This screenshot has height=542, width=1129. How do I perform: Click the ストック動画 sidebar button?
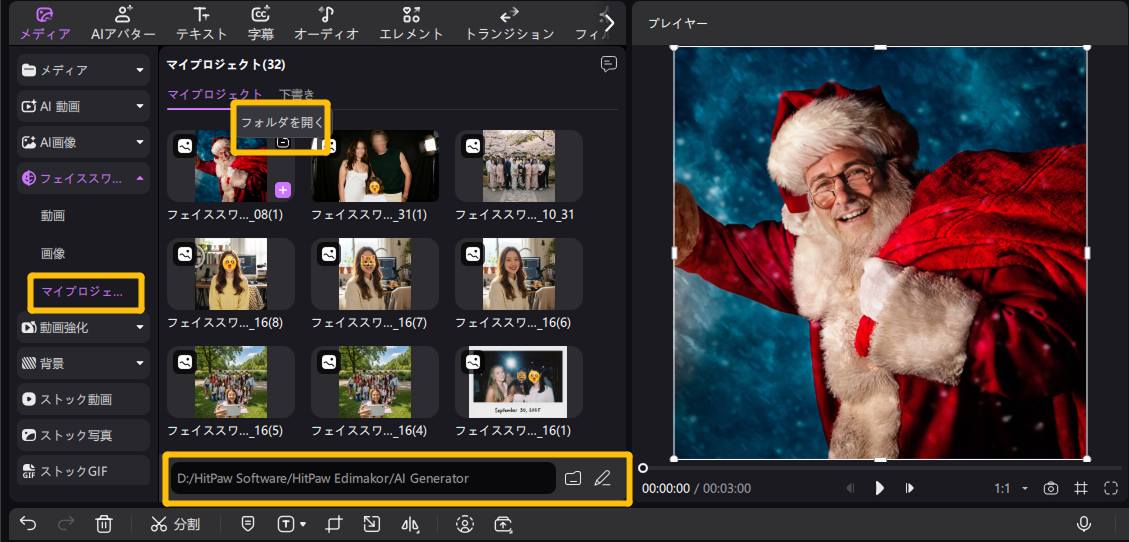point(84,399)
